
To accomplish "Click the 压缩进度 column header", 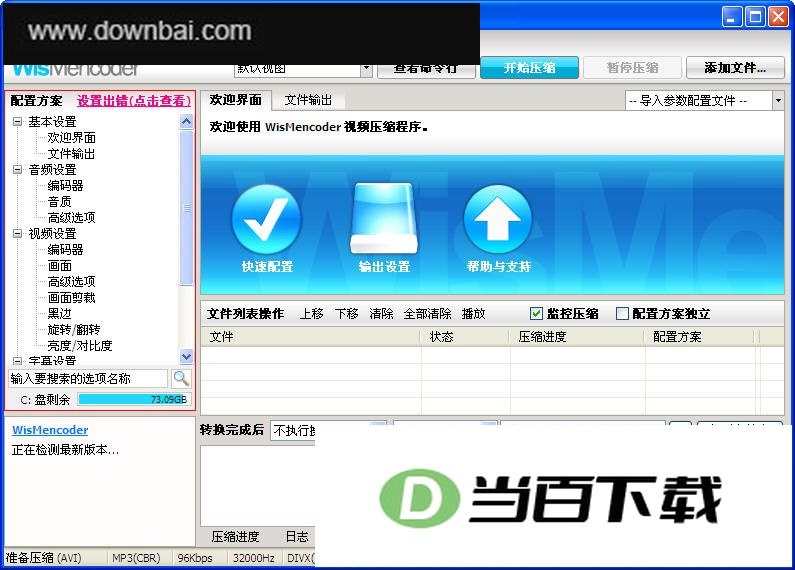I will pyautogui.click(x=577, y=337).
